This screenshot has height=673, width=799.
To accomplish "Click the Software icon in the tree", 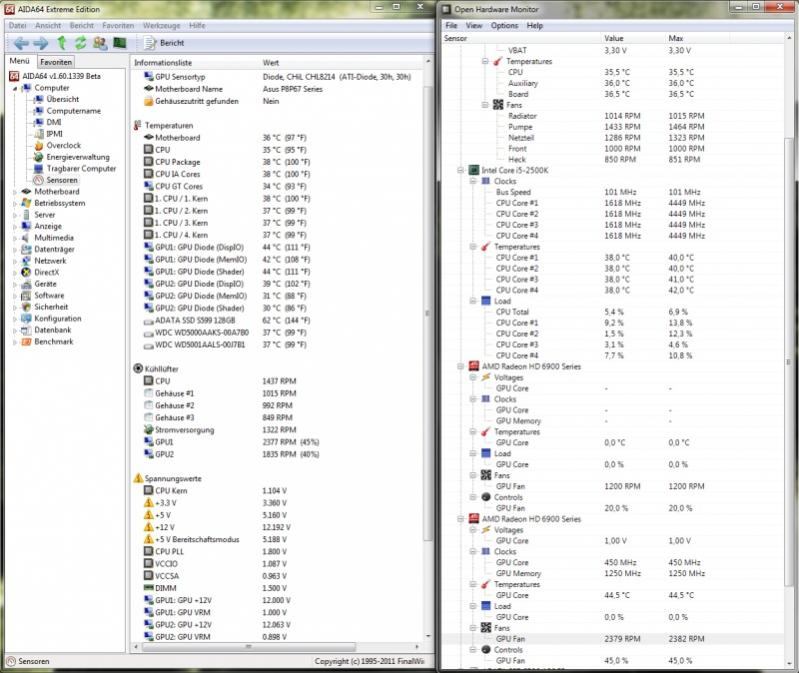I will coord(26,295).
